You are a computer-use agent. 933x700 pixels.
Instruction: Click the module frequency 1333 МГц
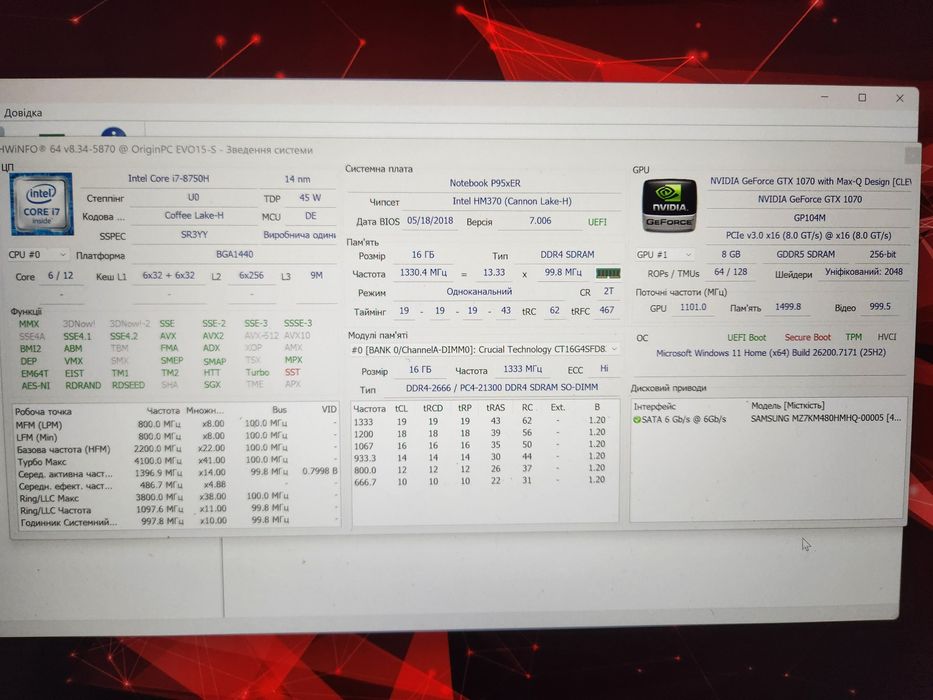click(522, 369)
